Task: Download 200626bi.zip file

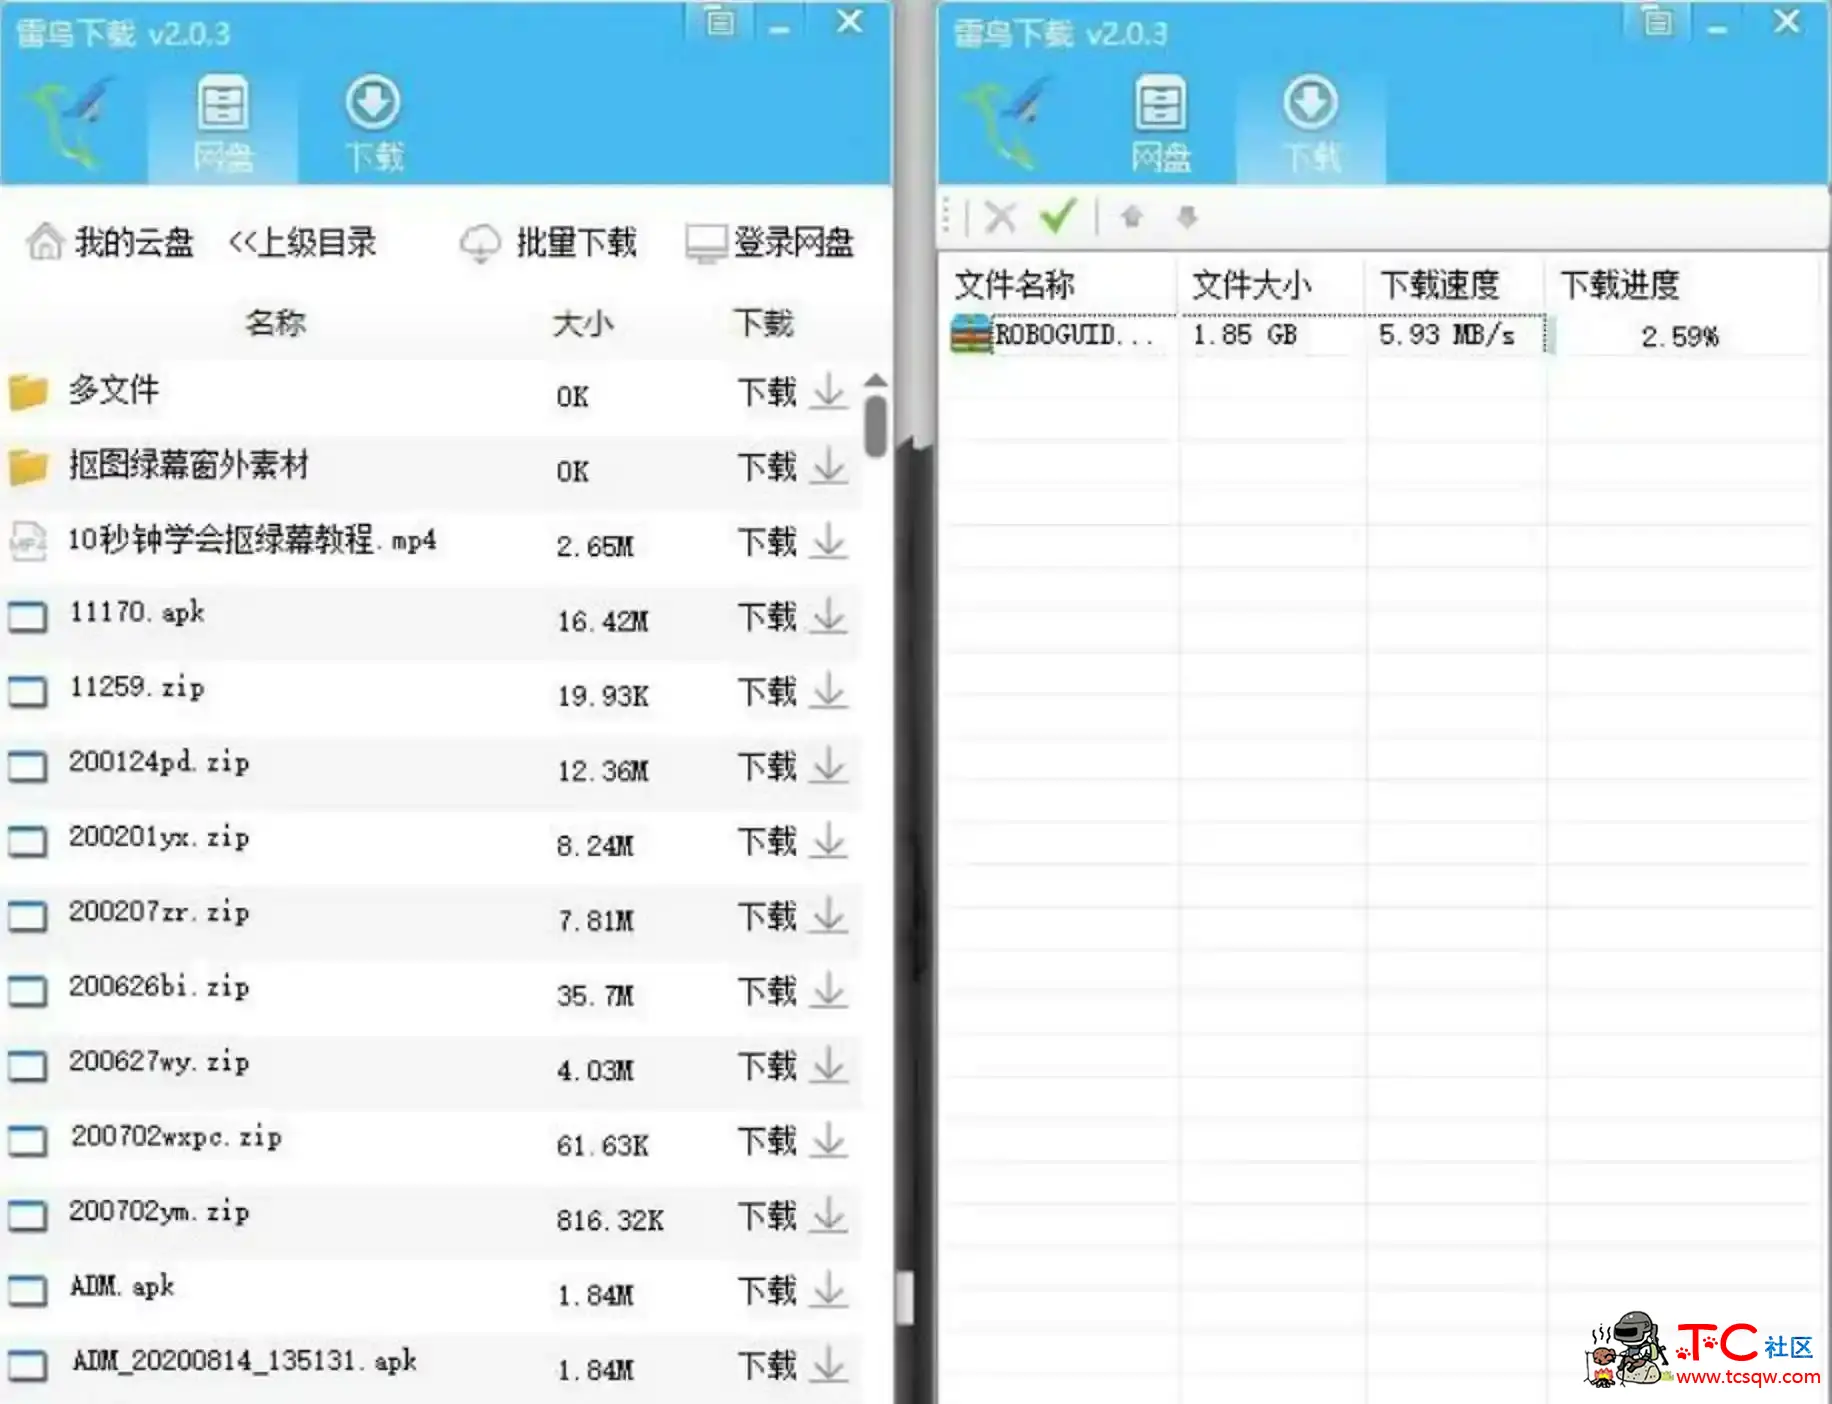Action: [x=792, y=991]
